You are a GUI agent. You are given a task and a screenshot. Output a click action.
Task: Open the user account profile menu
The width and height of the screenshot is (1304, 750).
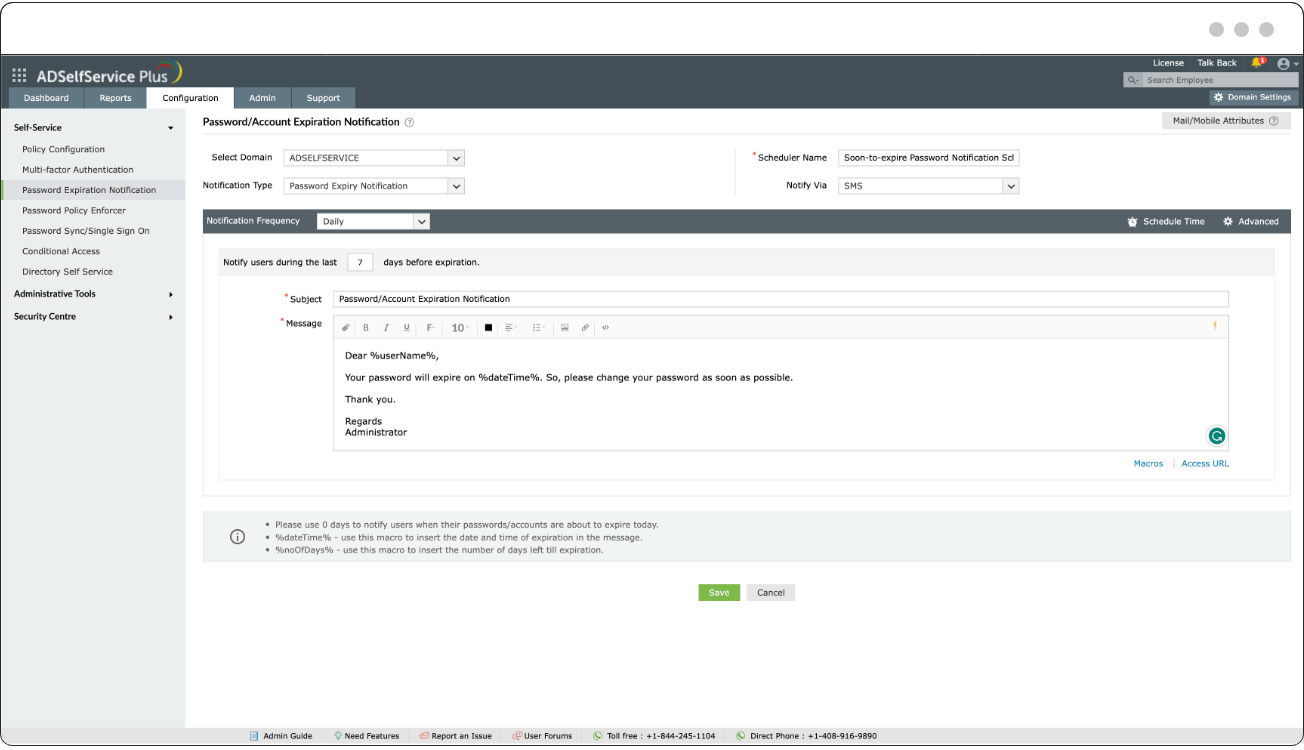(1285, 63)
